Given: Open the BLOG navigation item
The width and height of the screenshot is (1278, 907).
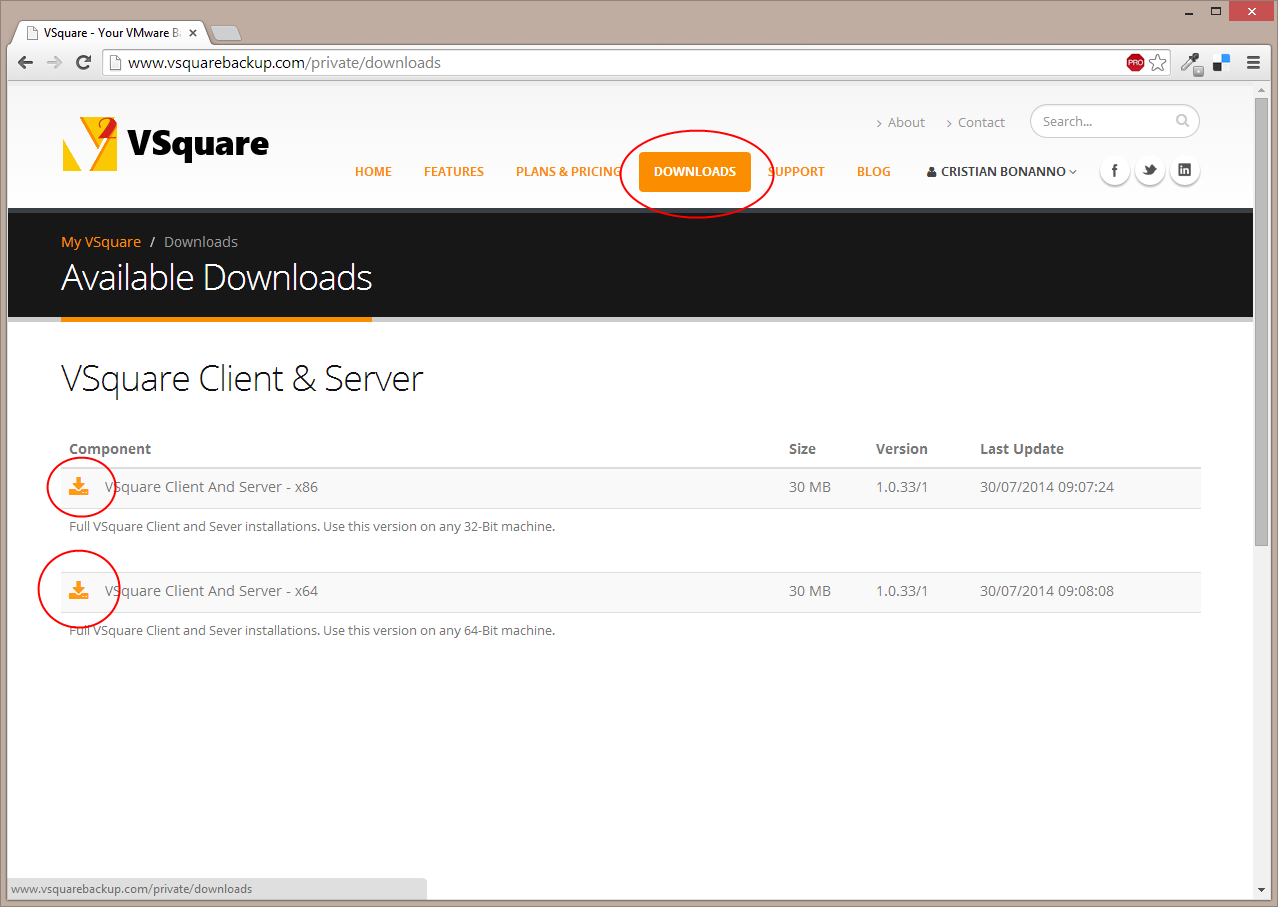Looking at the screenshot, I should pyautogui.click(x=874, y=172).
